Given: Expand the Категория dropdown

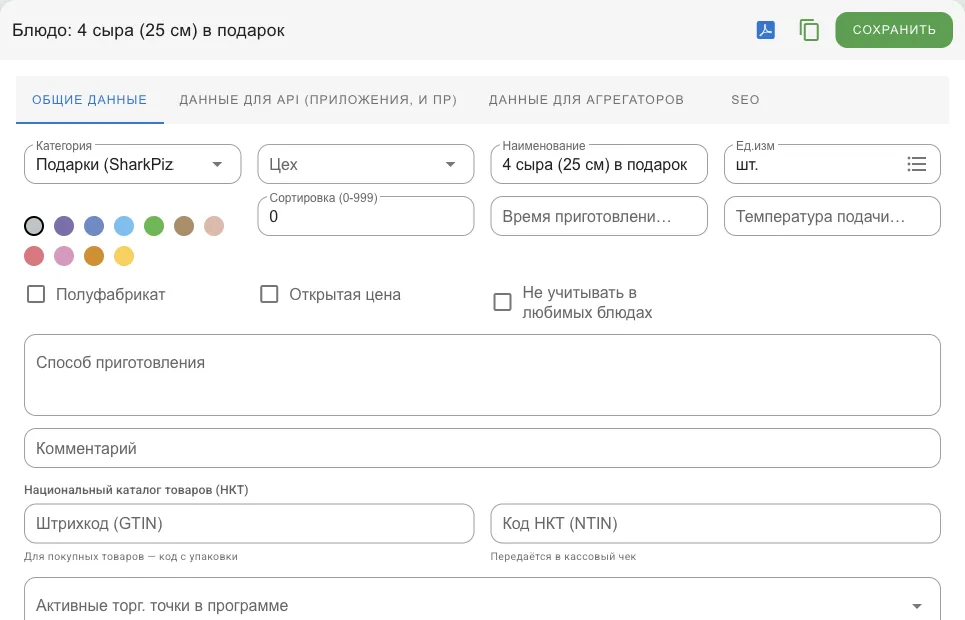Looking at the screenshot, I should click(132, 164).
